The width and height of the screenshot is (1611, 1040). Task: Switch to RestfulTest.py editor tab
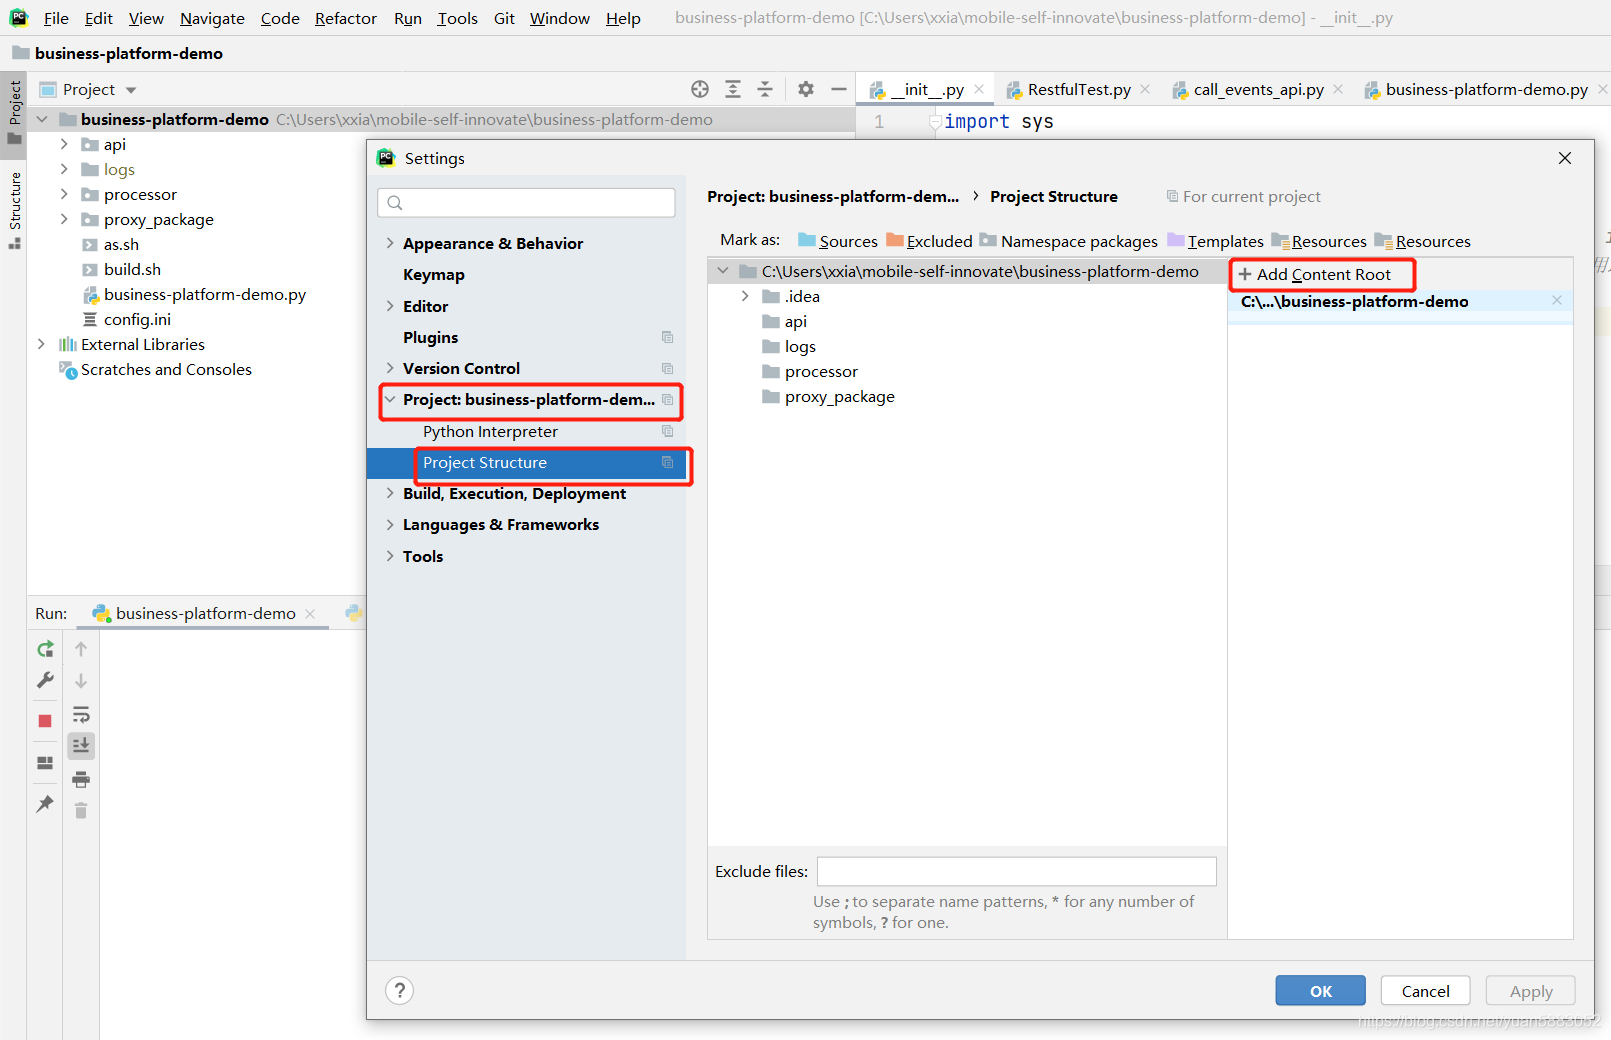pyautogui.click(x=1078, y=89)
